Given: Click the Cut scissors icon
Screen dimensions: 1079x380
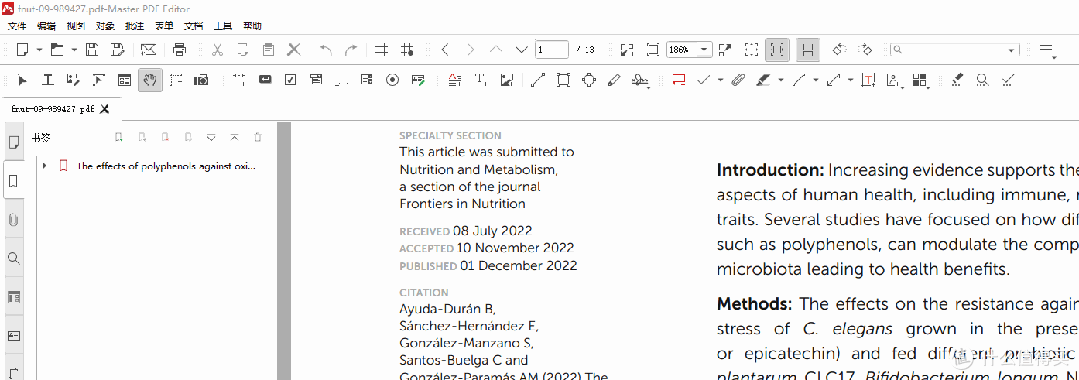Looking at the screenshot, I should (x=217, y=50).
